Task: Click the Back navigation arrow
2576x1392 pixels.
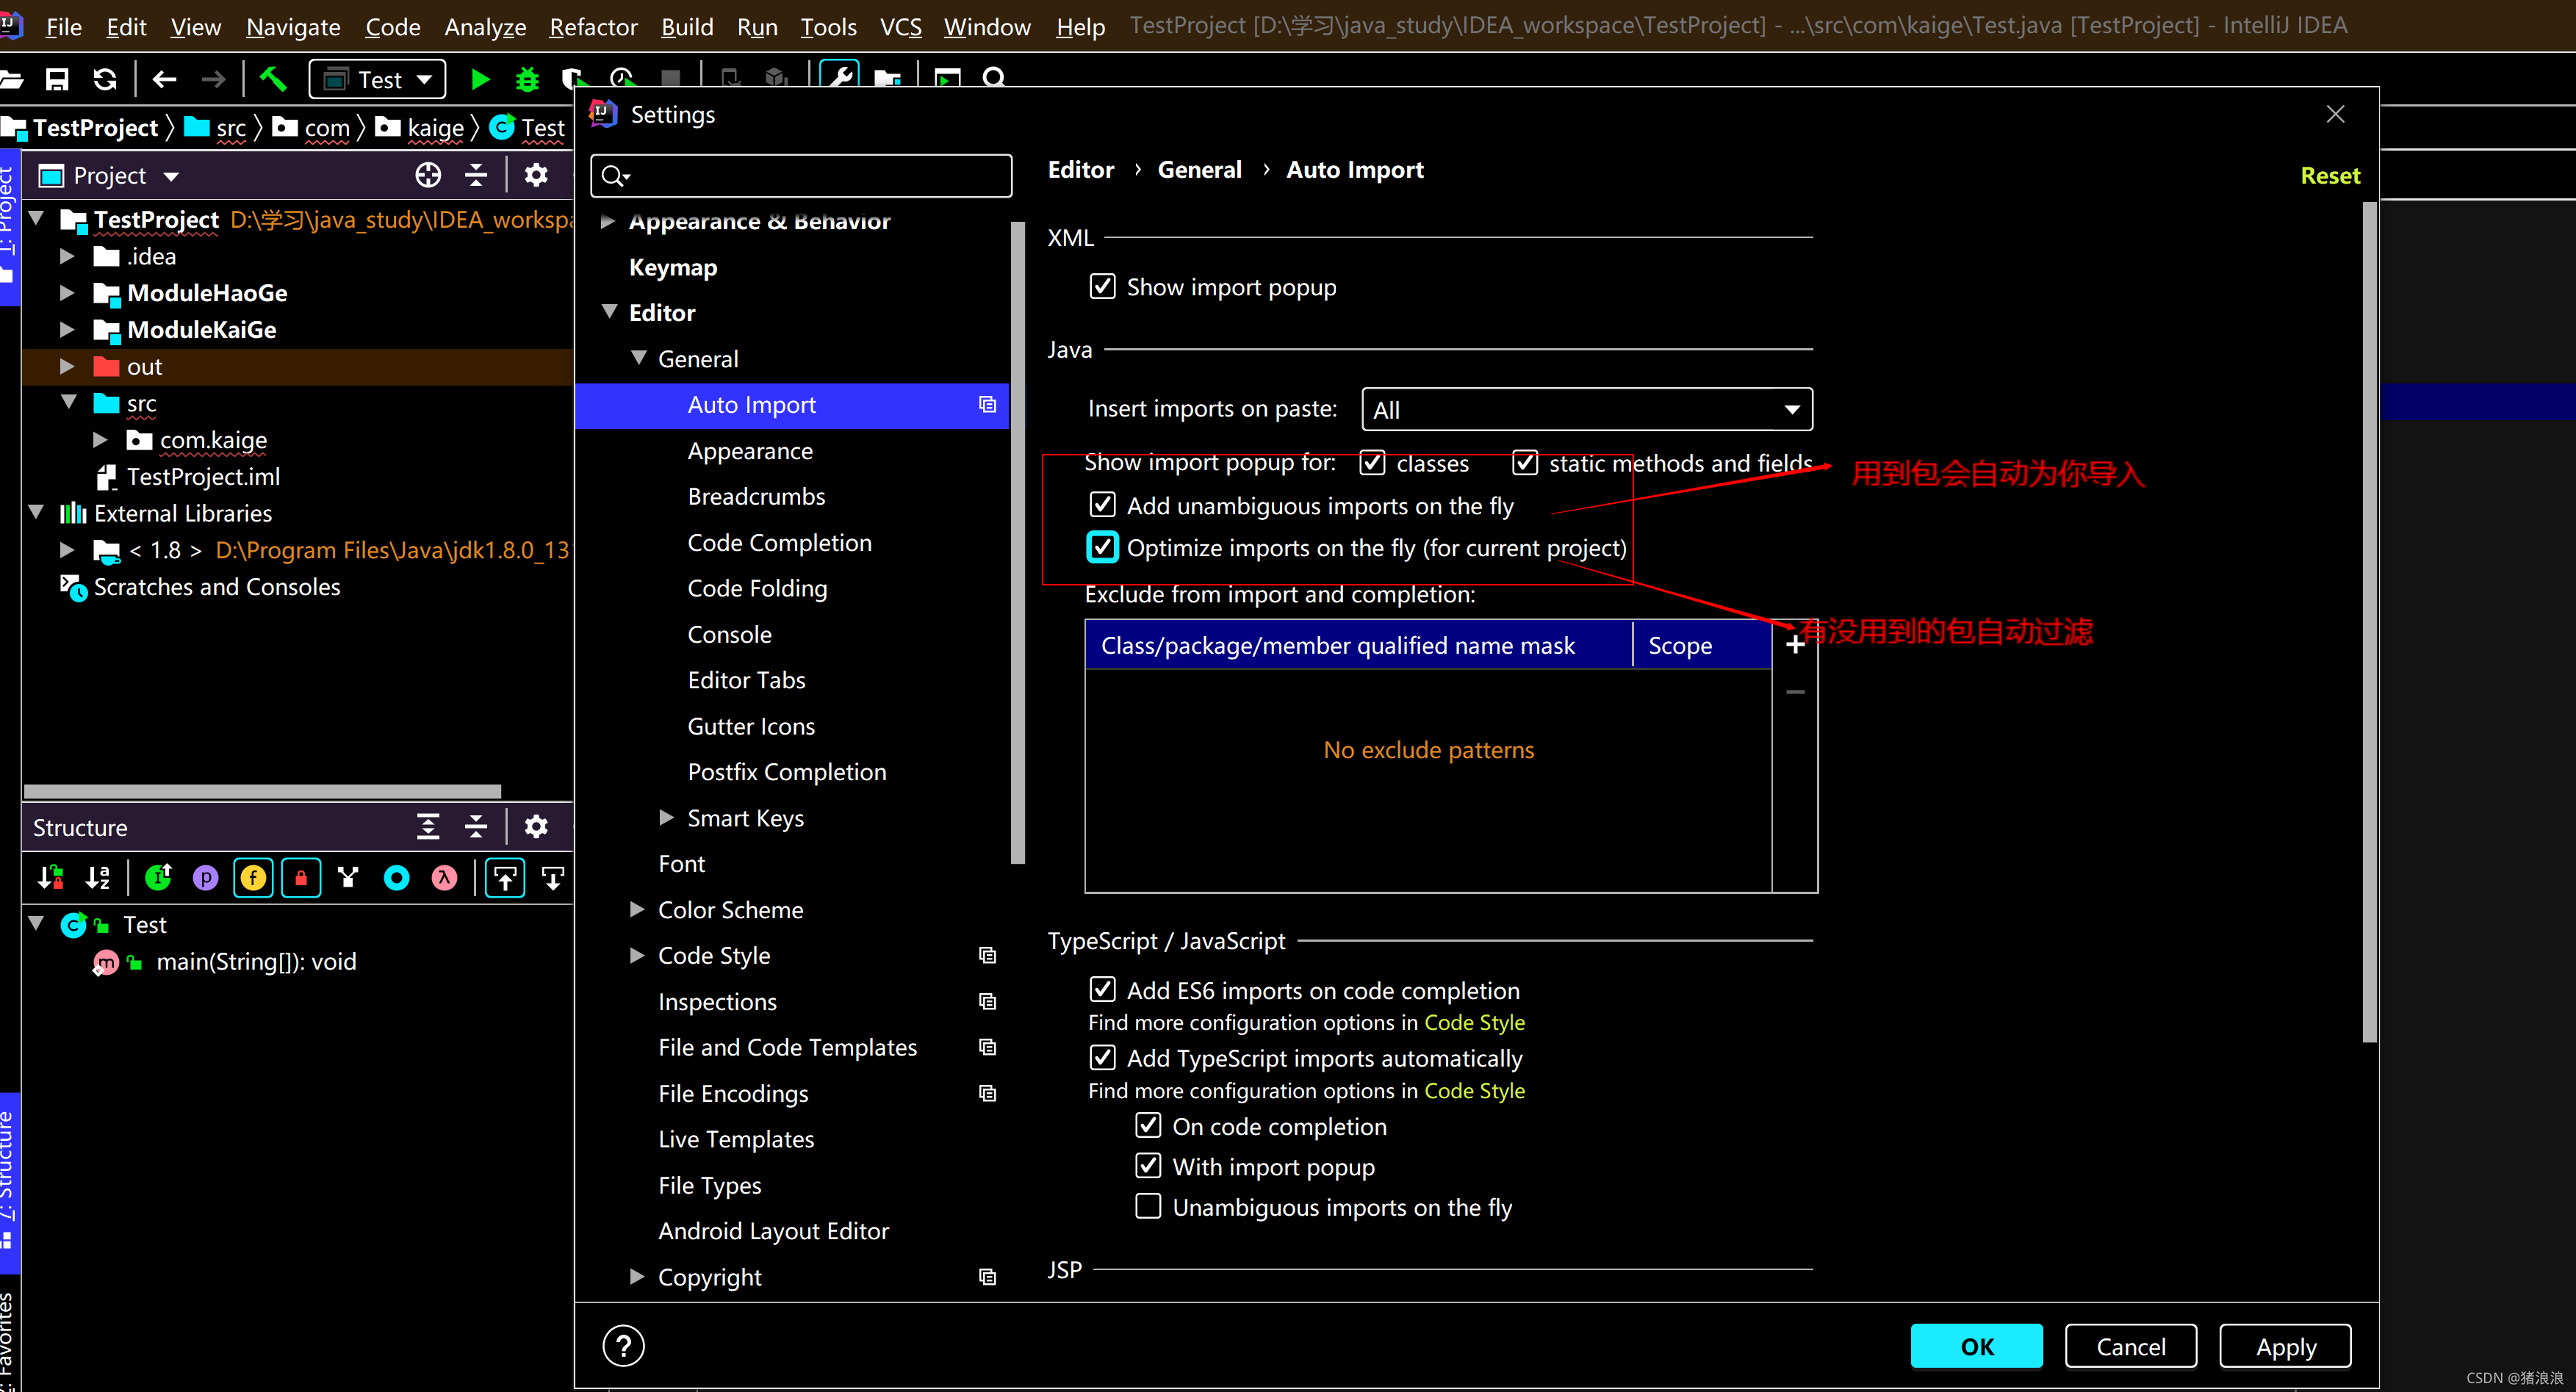Action: (x=164, y=79)
